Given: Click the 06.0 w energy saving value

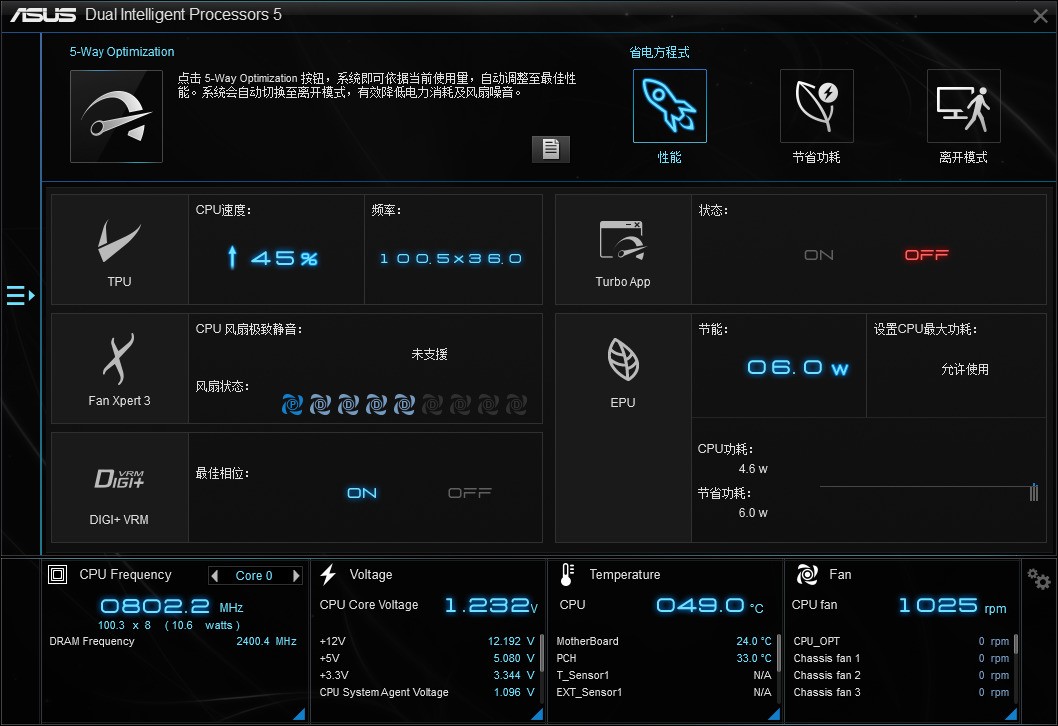Looking at the screenshot, I should [x=798, y=368].
